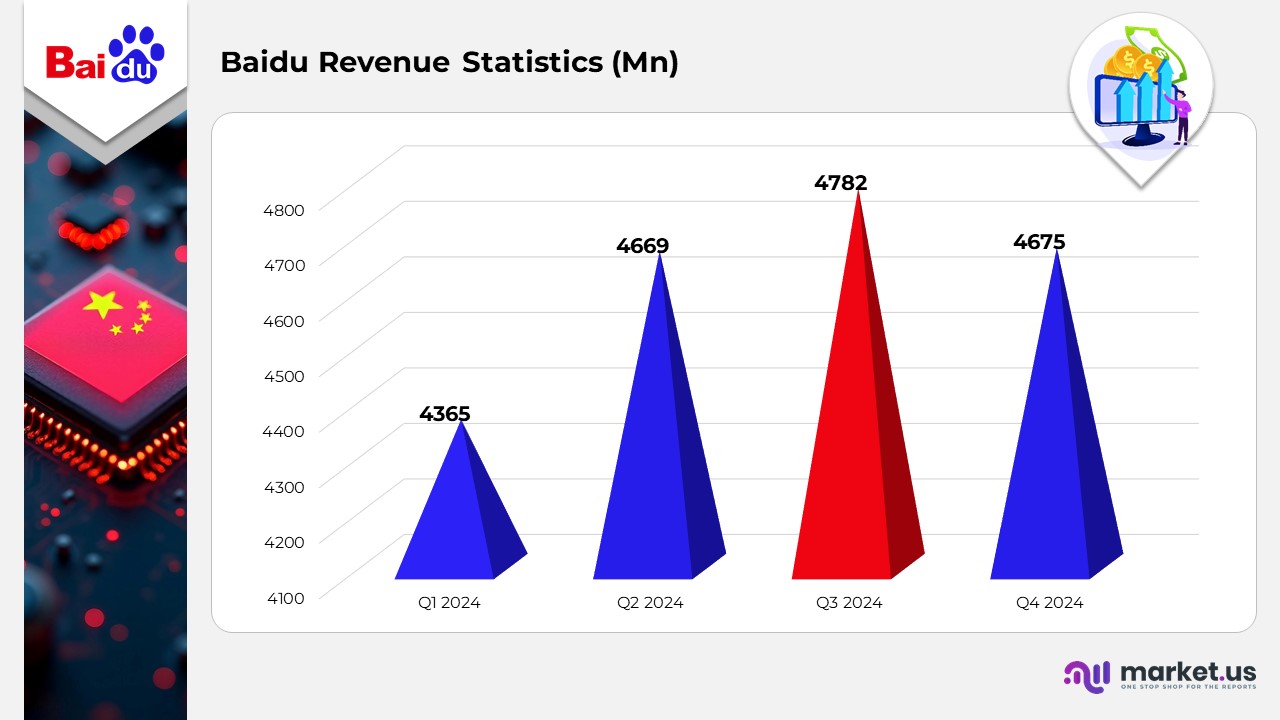Click the 4675 data label
1280x720 pixels.
1039,242
